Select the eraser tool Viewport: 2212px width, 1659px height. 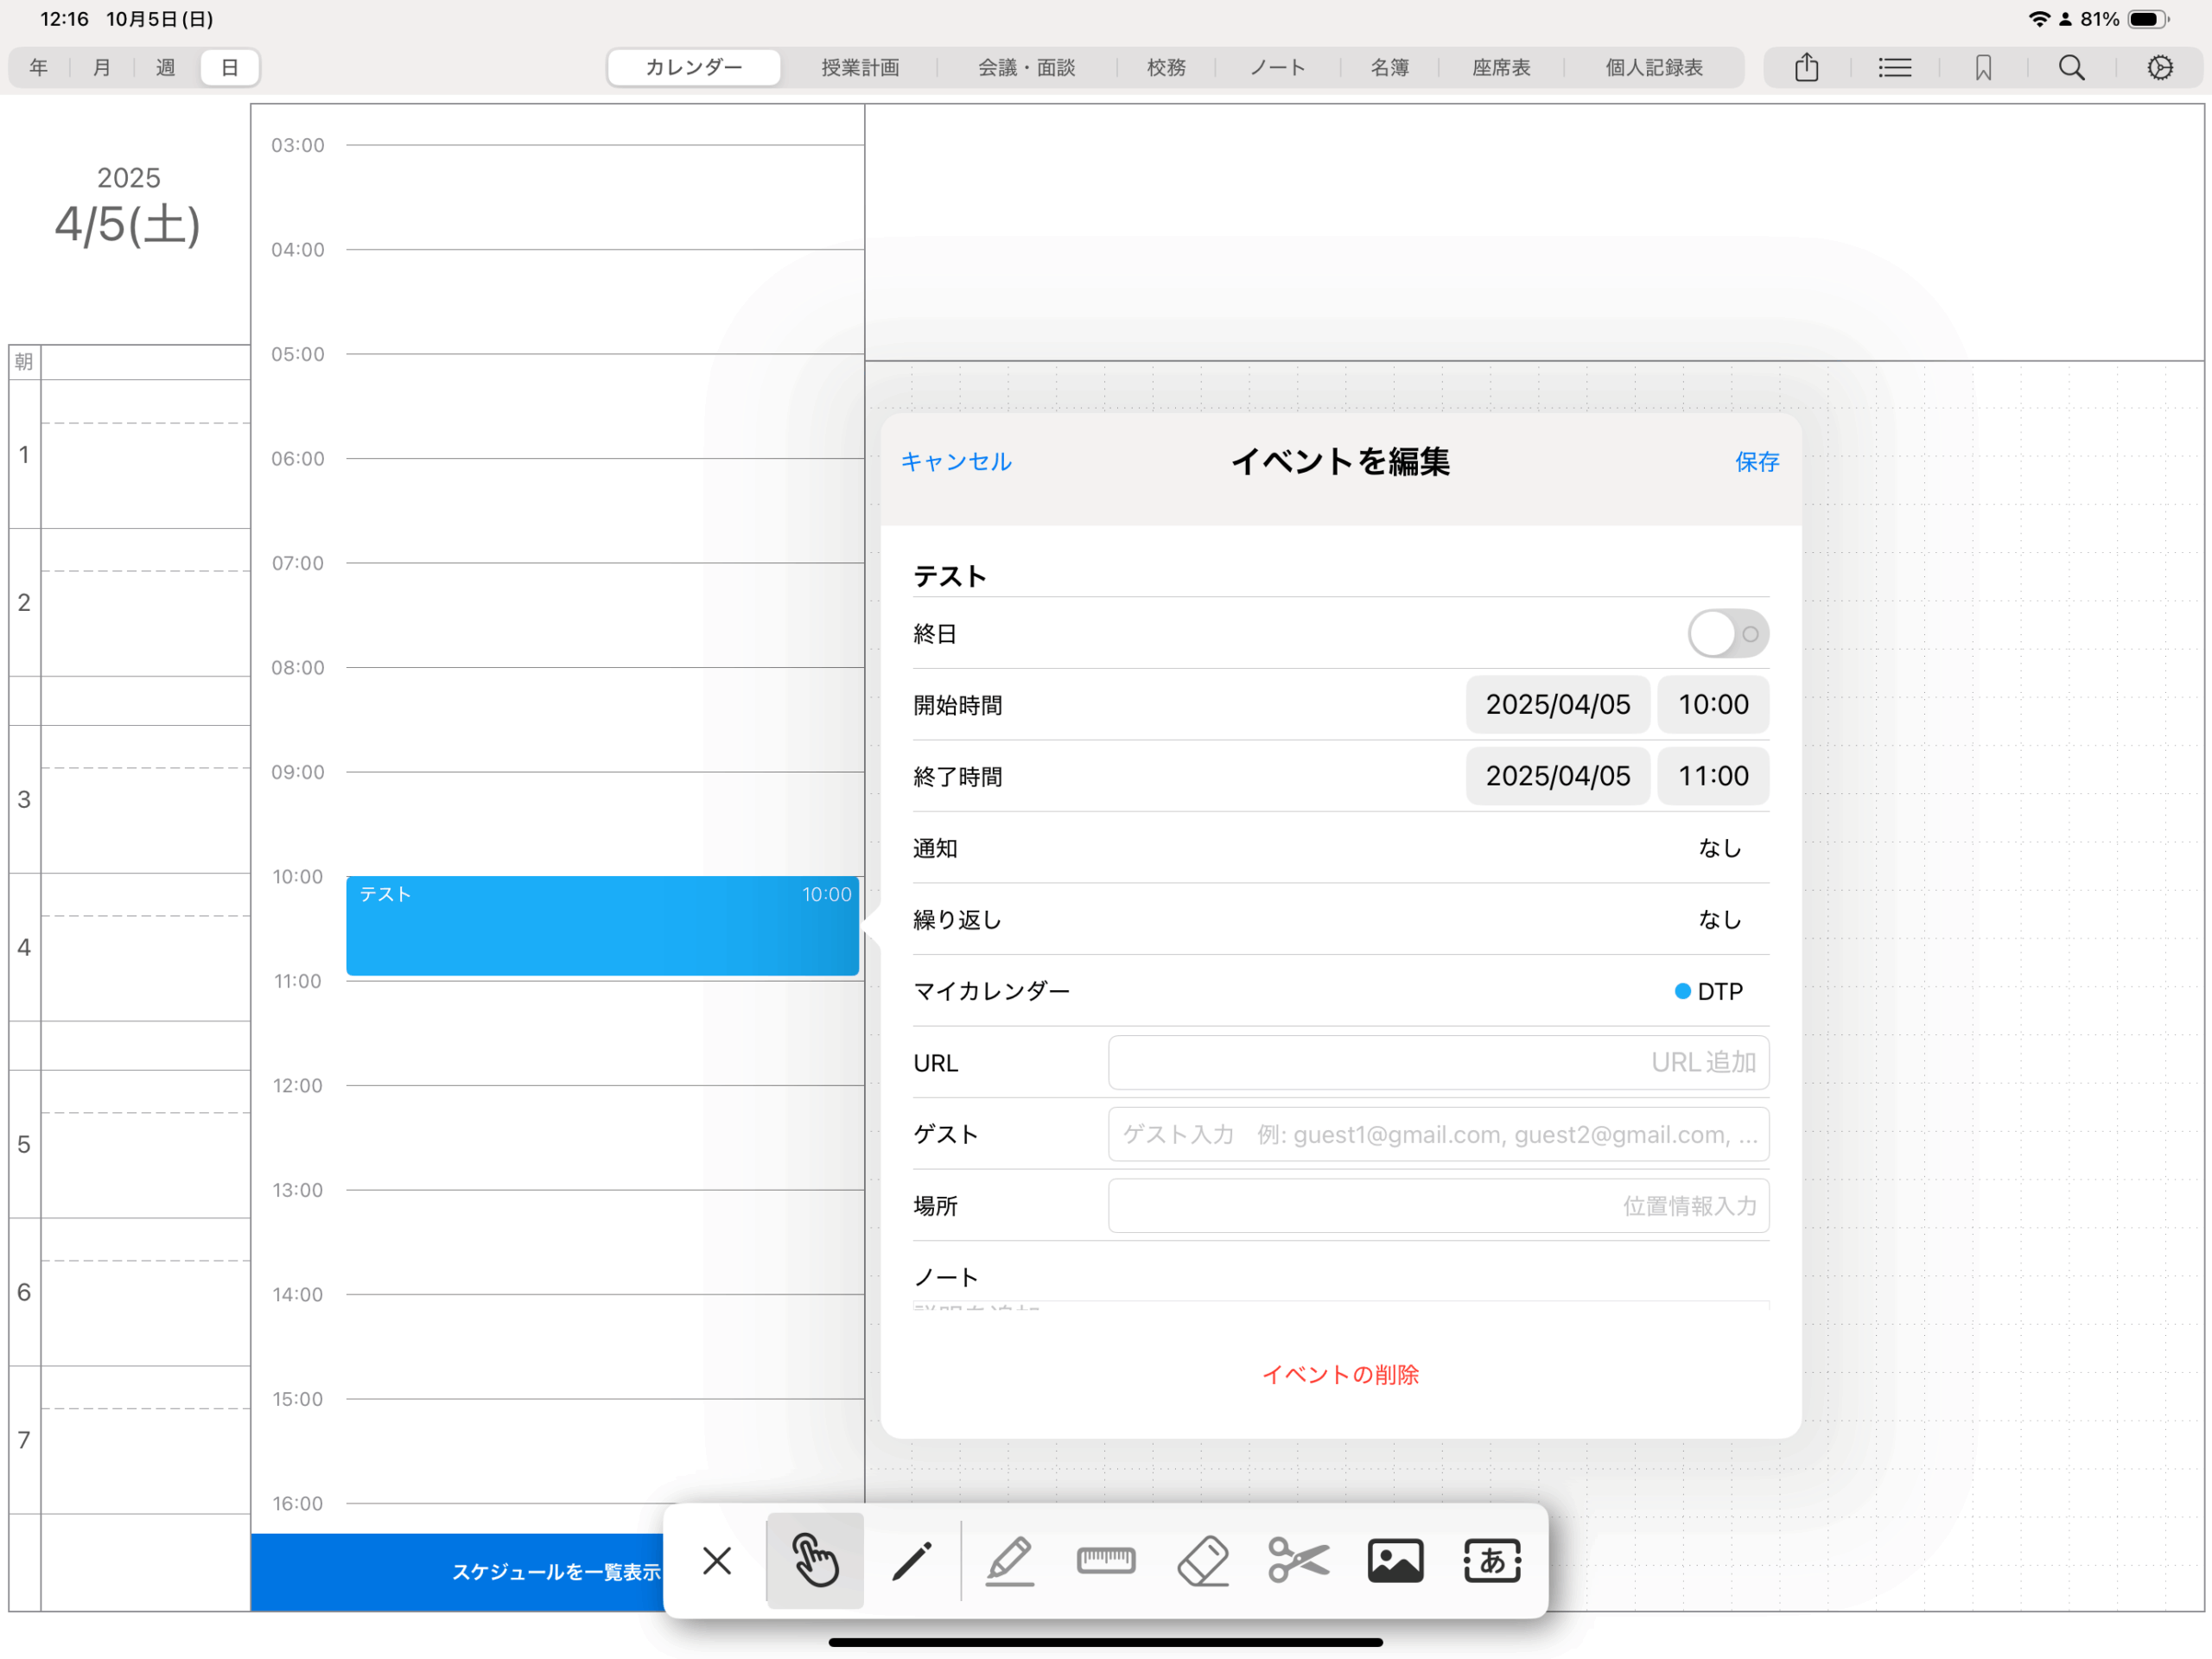coord(1203,1560)
